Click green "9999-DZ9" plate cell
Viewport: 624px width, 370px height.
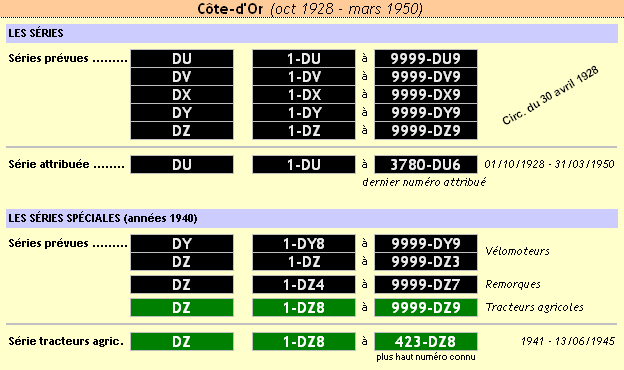pos(425,308)
